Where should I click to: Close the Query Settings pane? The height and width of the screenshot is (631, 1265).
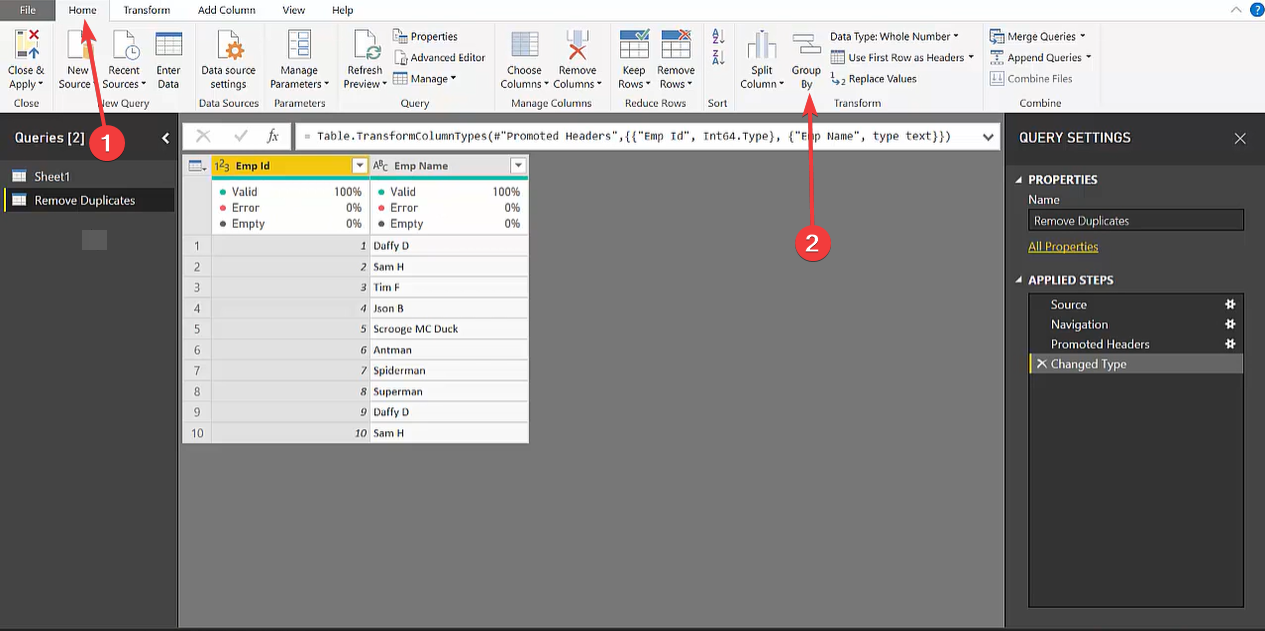tap(1240, 139)
